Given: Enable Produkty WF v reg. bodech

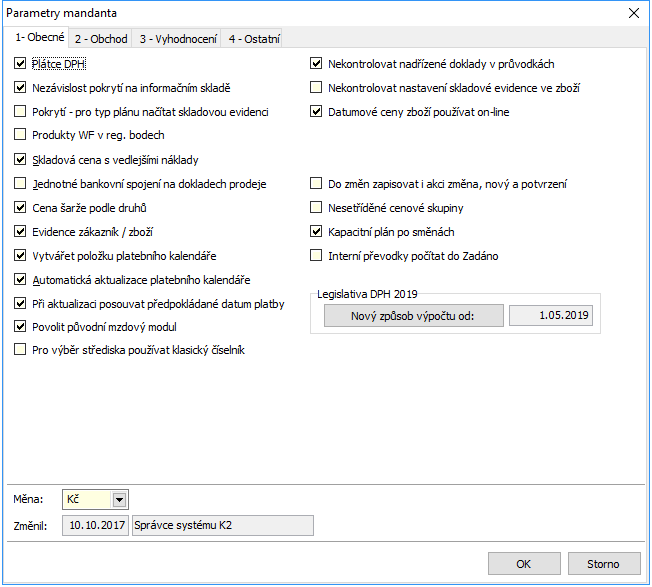Looking at the screenshot, I should click(20, 135).
